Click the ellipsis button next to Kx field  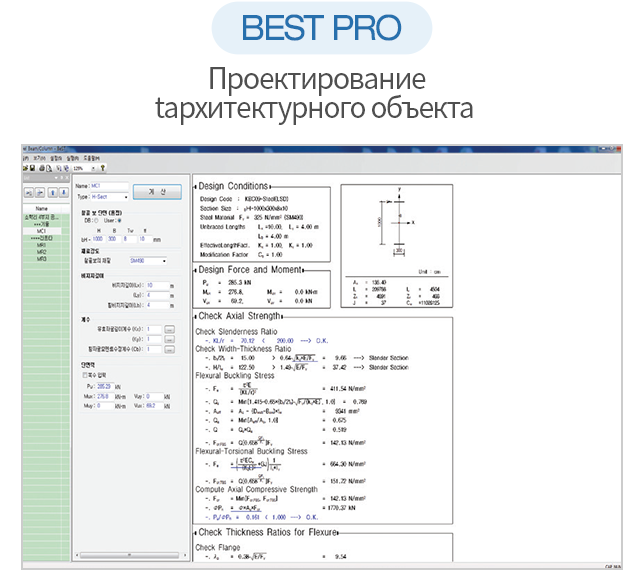click(169, 329)
